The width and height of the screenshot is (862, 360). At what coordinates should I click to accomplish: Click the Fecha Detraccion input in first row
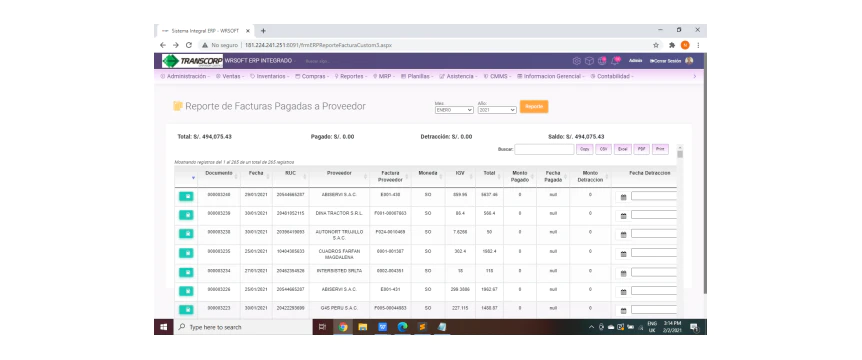pyautogui.click(x=654, y=196)
